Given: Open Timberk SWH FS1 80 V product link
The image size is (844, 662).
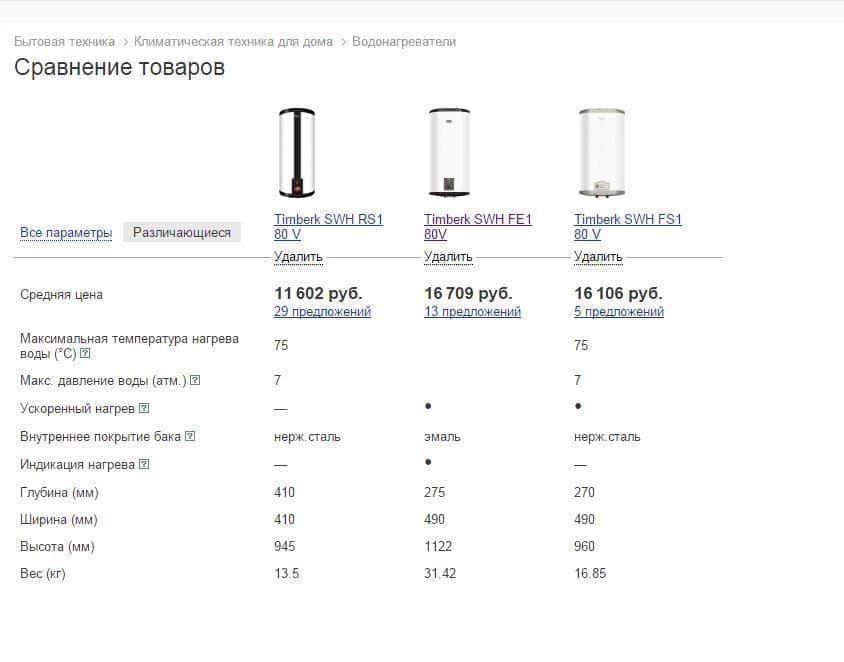Looking at the screenshot, I should pos(628,227).
